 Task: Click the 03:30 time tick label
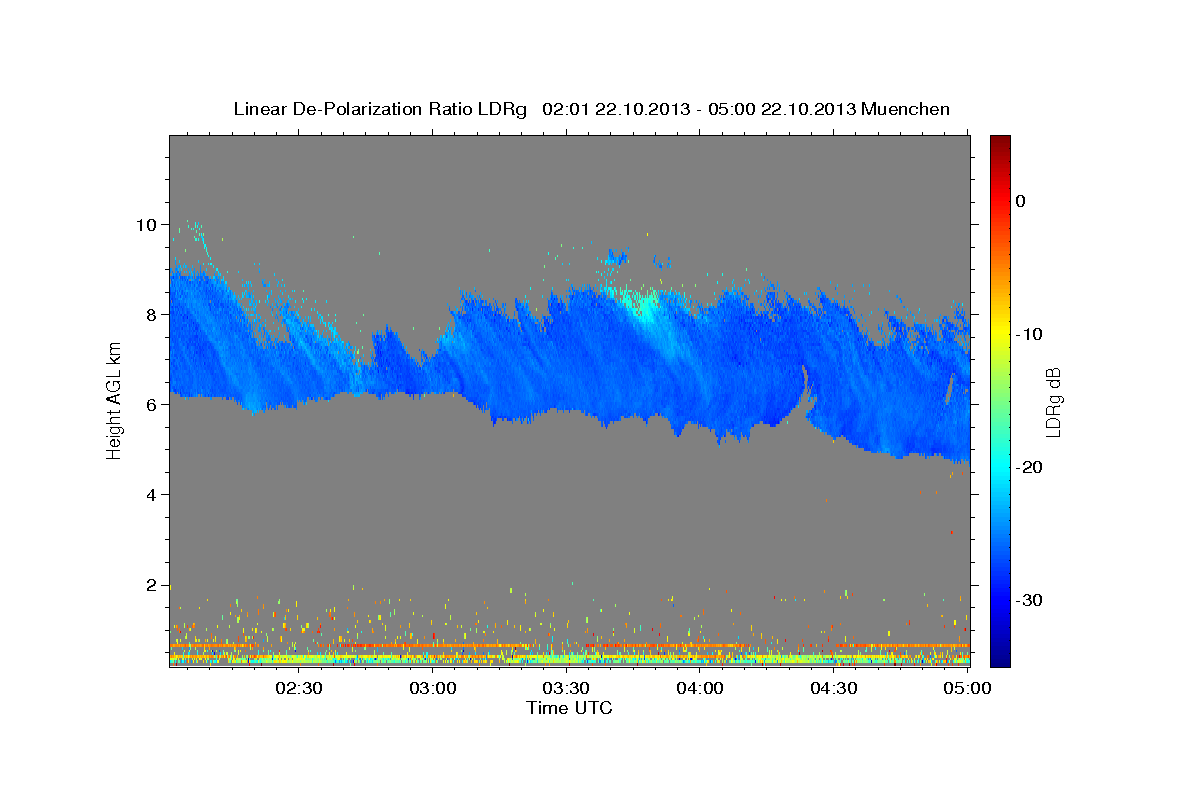pos(566,688)
